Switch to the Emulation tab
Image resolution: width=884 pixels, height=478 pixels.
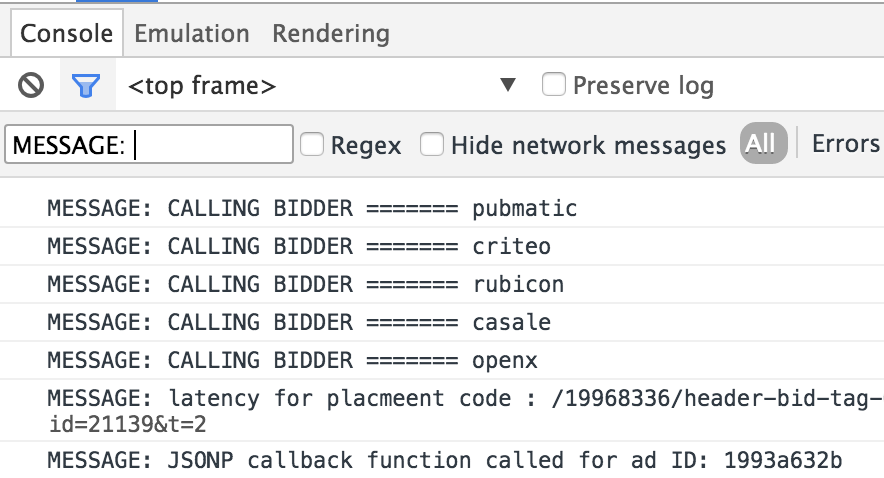[x=192, y=33]
